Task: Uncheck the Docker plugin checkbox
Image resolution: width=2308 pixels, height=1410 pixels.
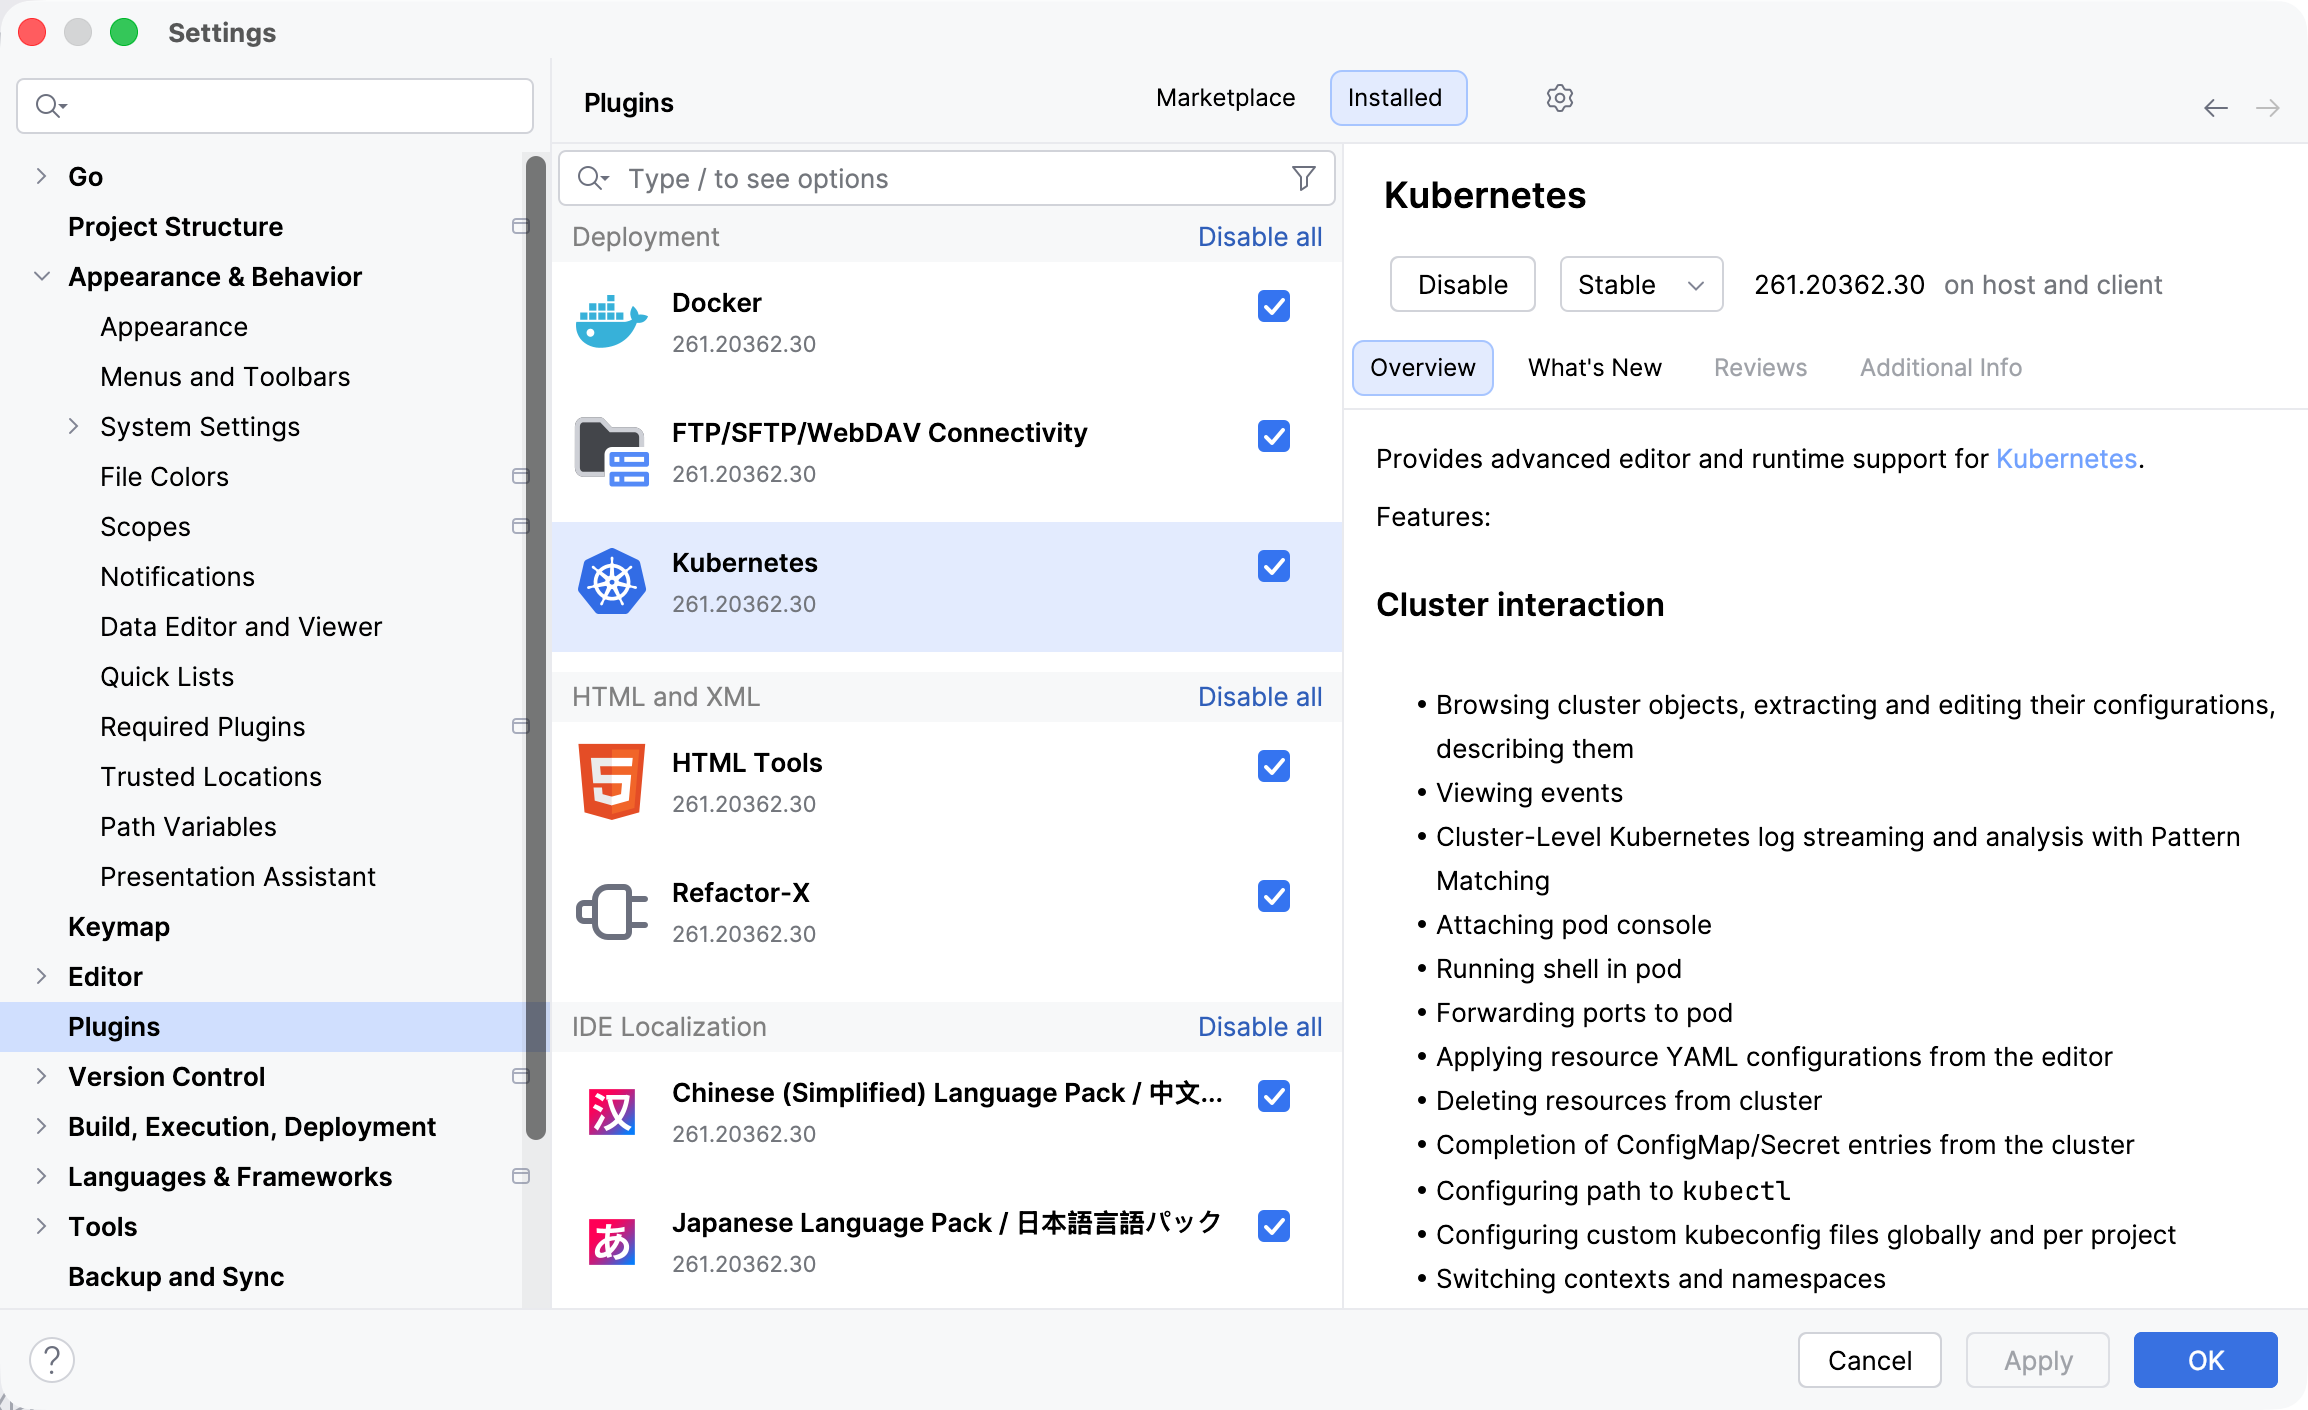Action: (x=1273, y=306)
